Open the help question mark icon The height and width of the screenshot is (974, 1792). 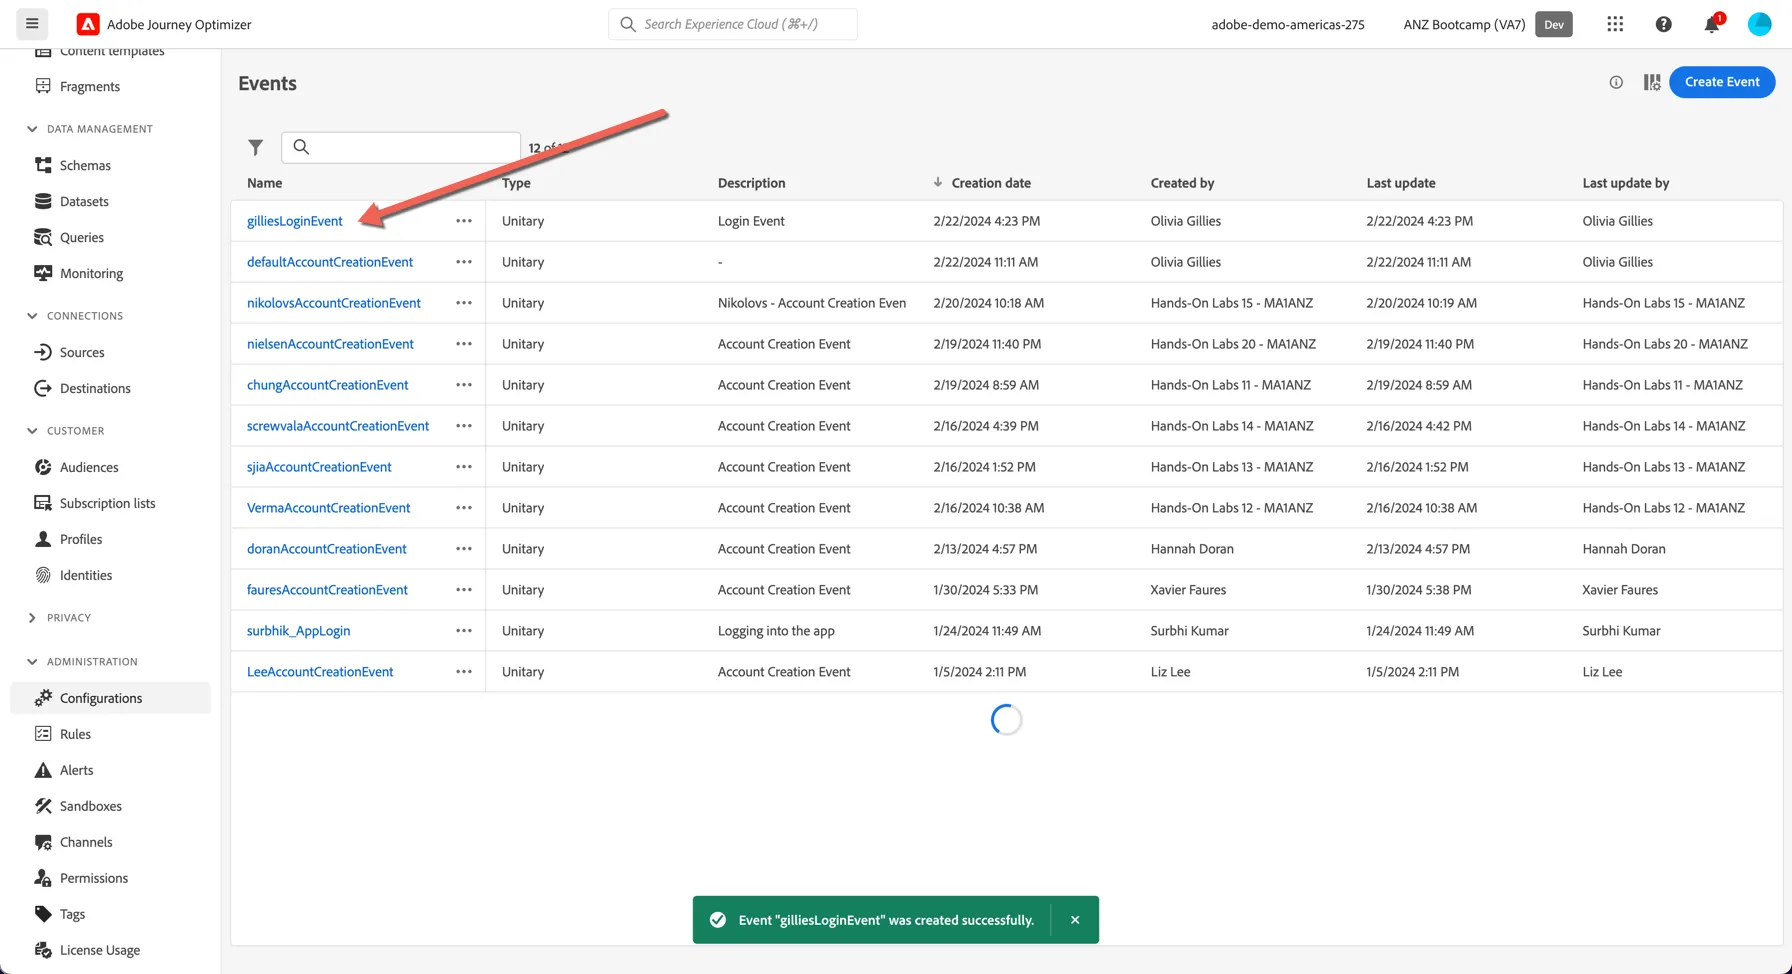[1663, 24]
